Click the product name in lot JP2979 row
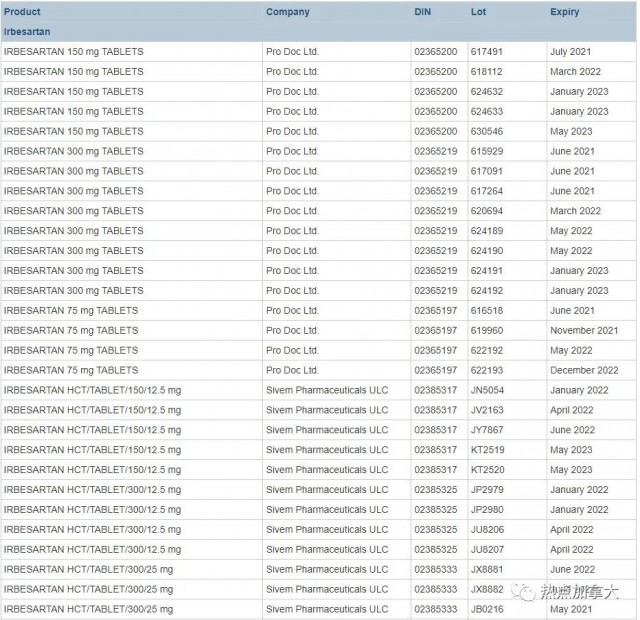 coord(92,490)
